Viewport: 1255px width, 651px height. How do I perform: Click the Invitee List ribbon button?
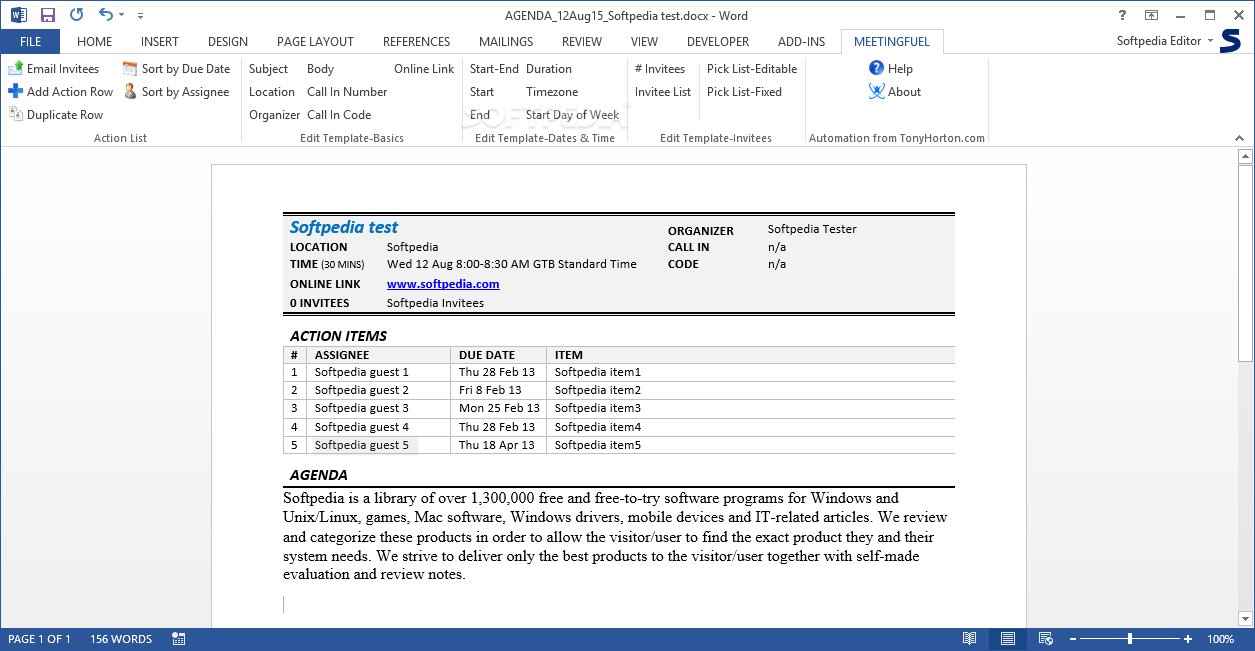click(663, 92)
